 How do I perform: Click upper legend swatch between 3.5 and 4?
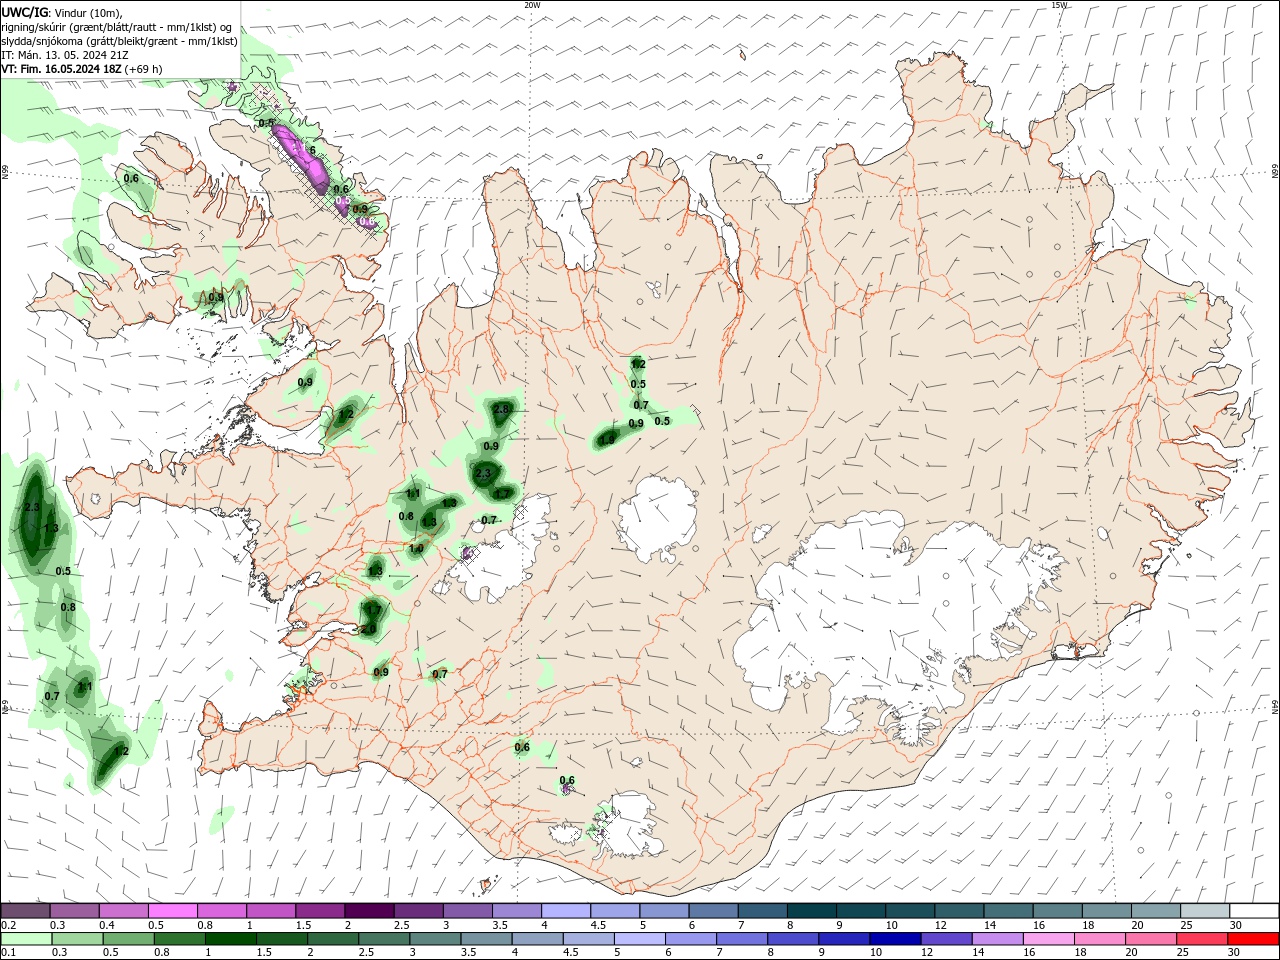(515, 910)
